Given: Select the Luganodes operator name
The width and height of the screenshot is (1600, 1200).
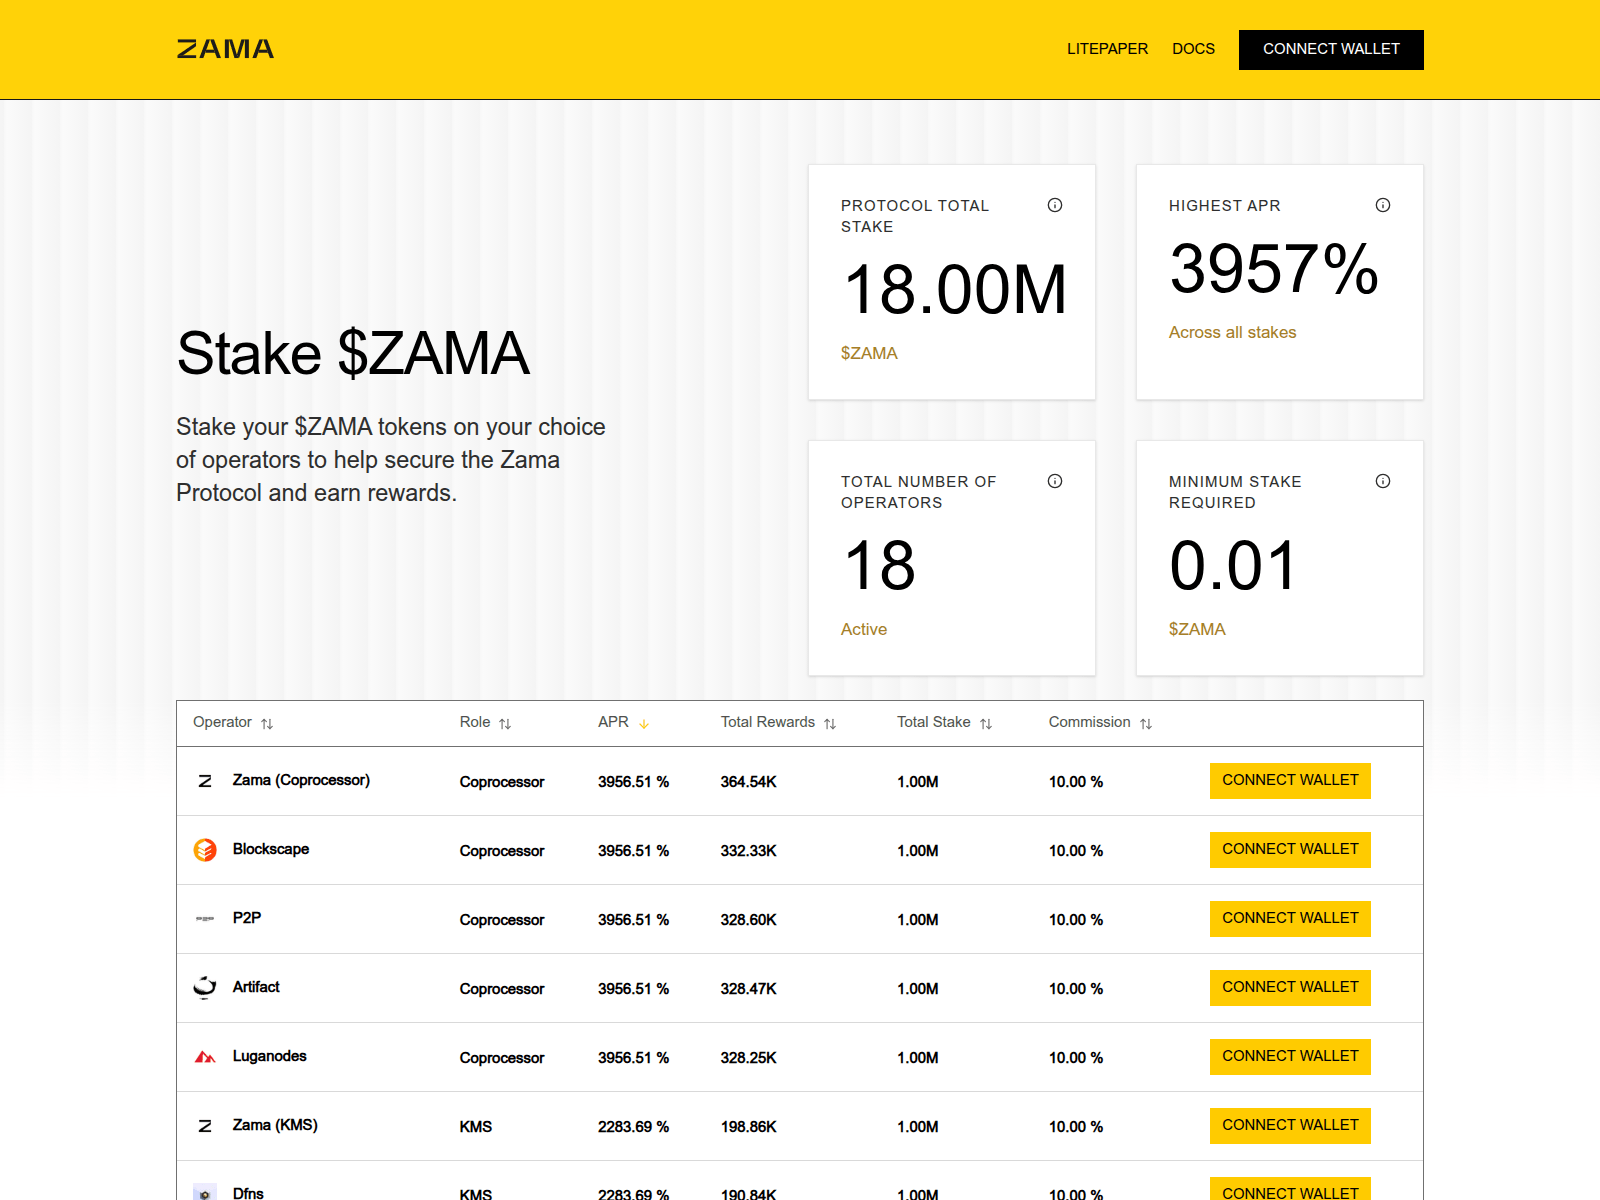Looking at the screenshot, I should coord(270,1056).
